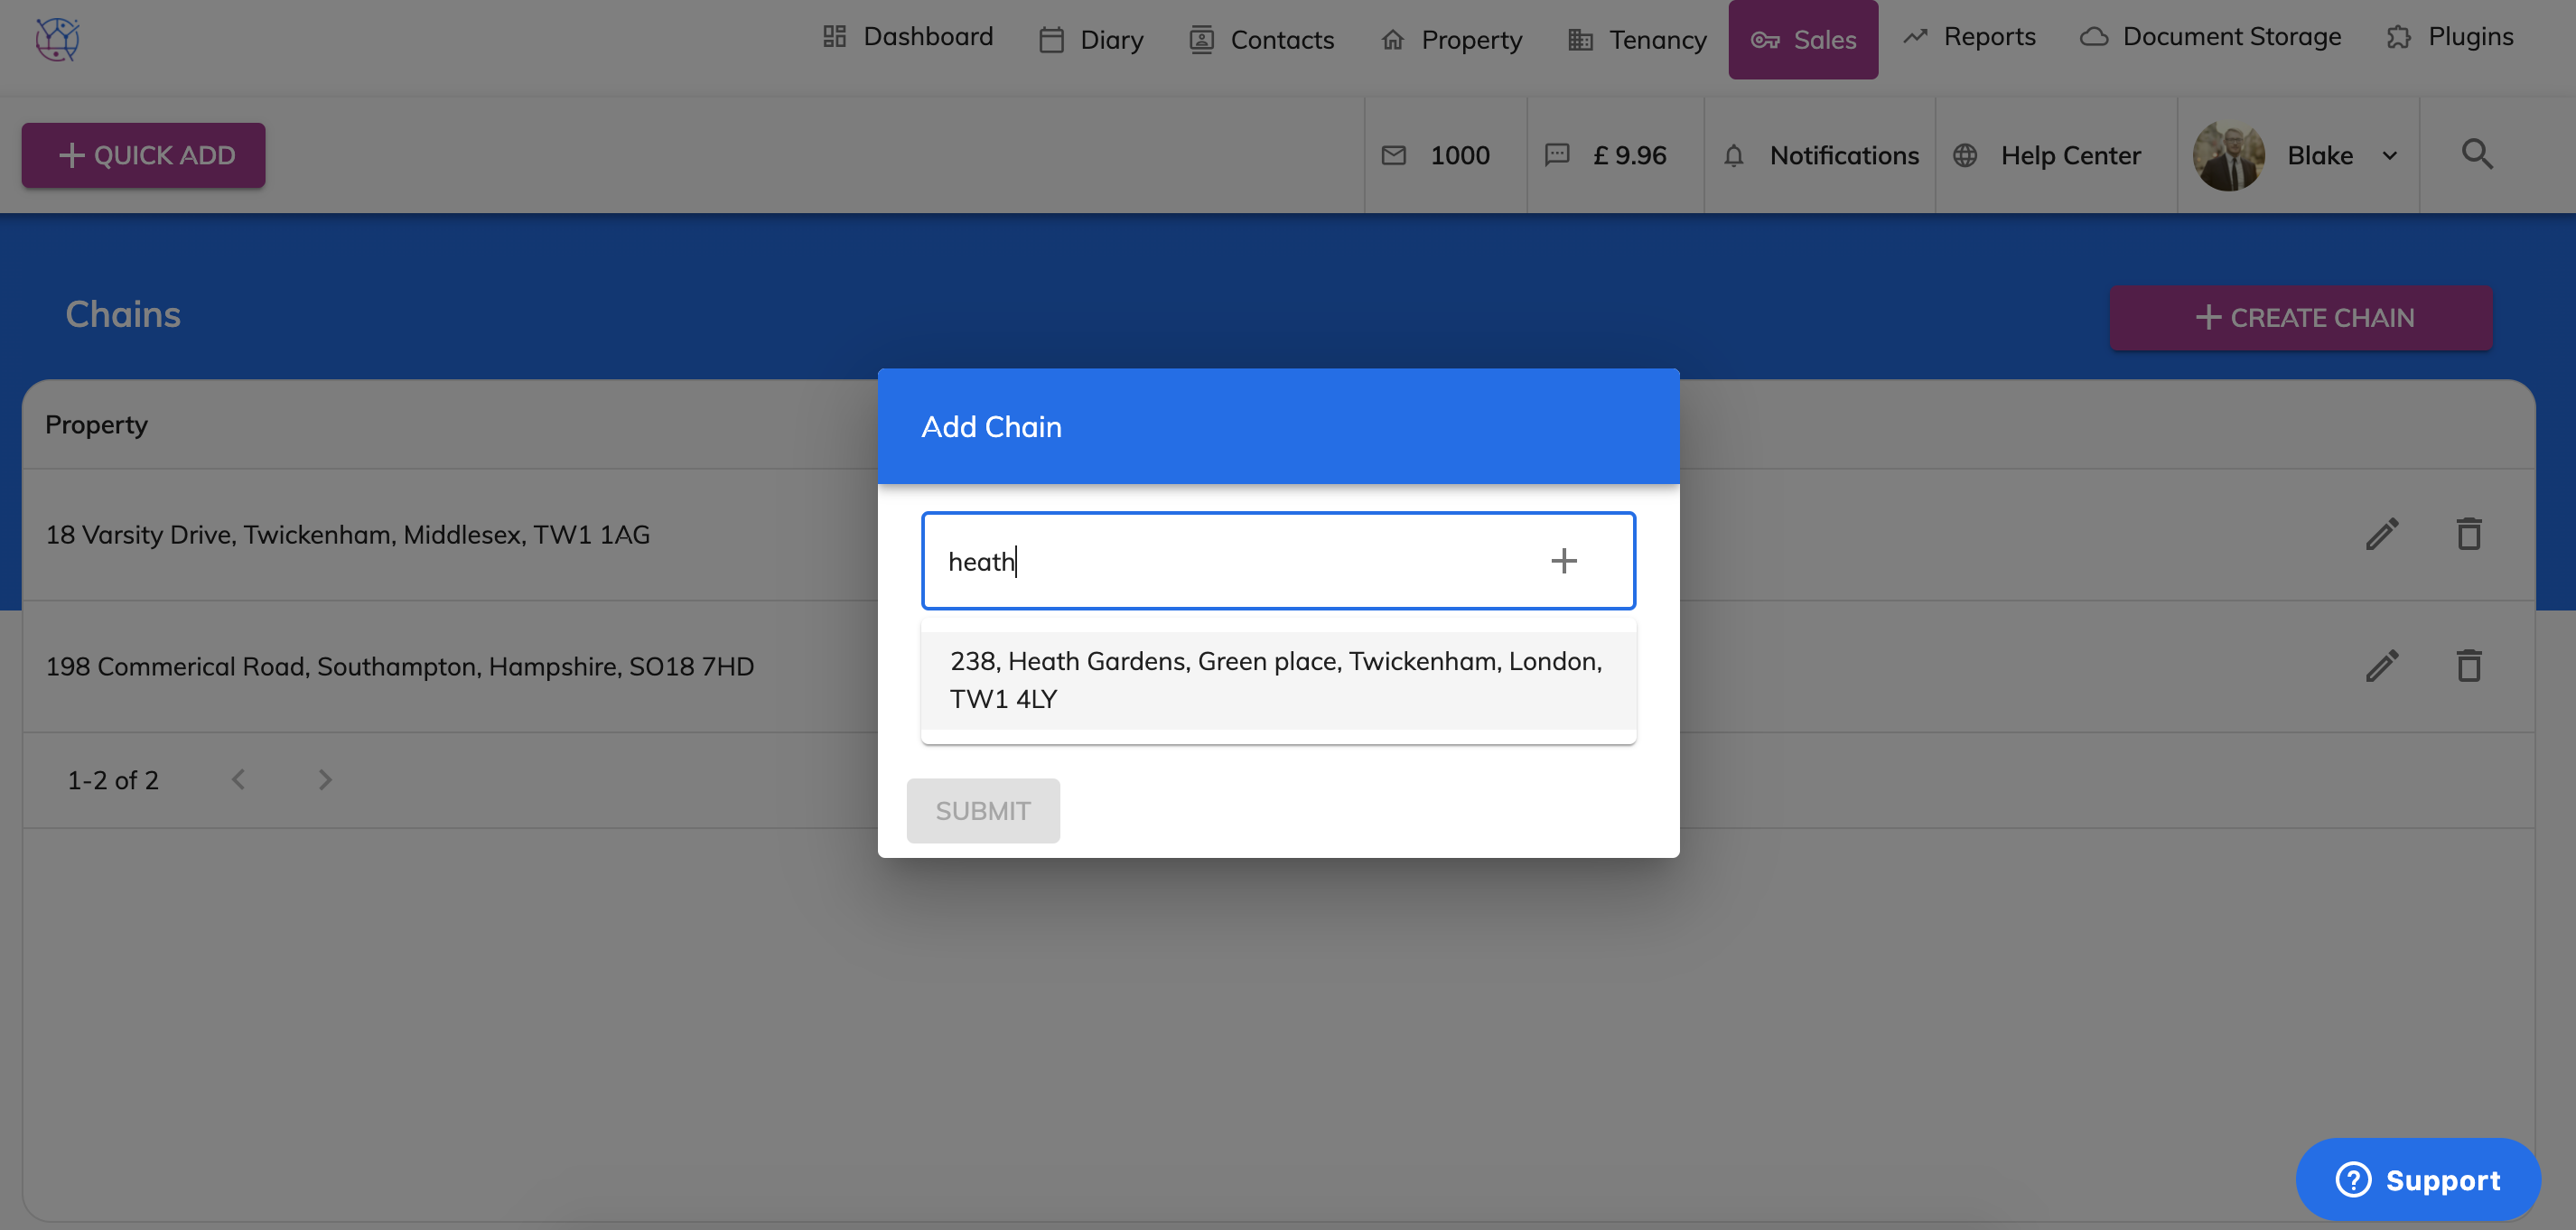Click trash icon for 198 Commerical Road
Screen dimensions: 2576x1230
tap(2468, 666)
